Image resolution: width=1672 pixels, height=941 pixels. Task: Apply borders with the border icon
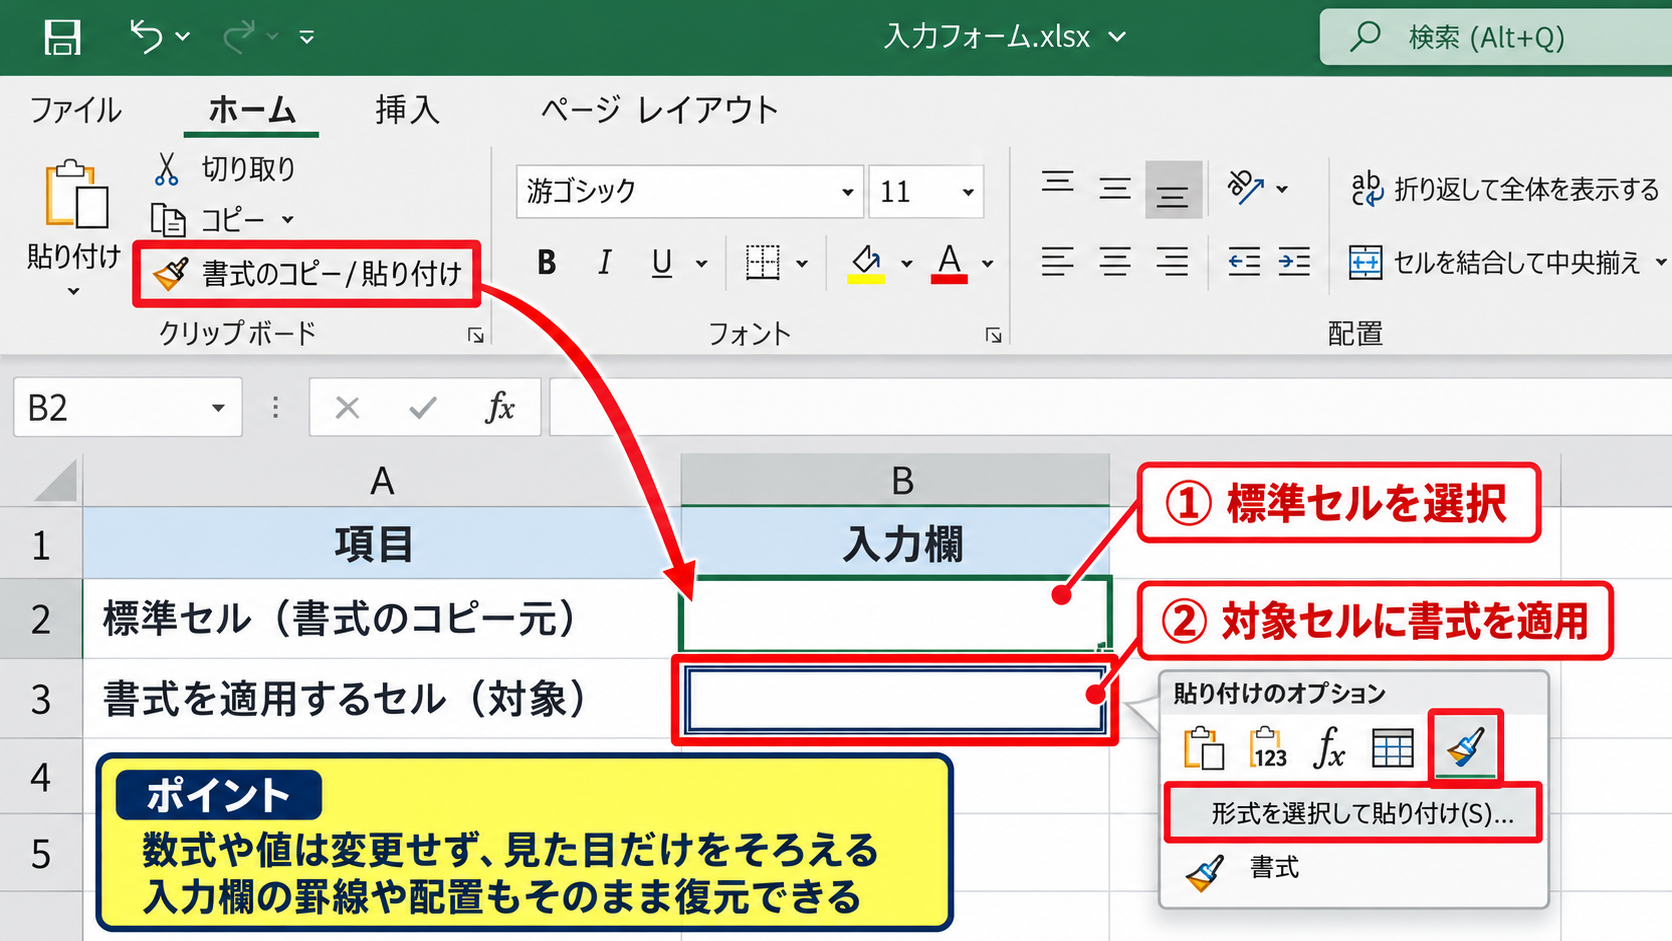(x=762, y=263)
